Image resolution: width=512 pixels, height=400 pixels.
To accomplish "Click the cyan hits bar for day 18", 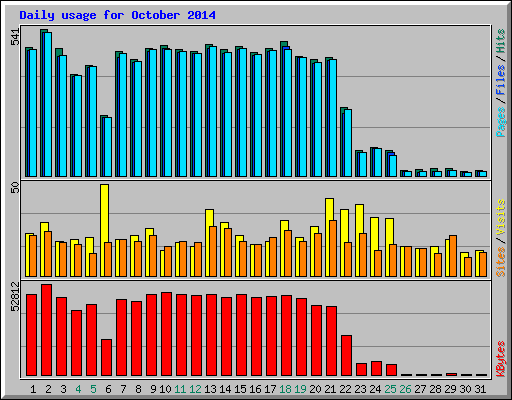I will (x=288, y=113).
